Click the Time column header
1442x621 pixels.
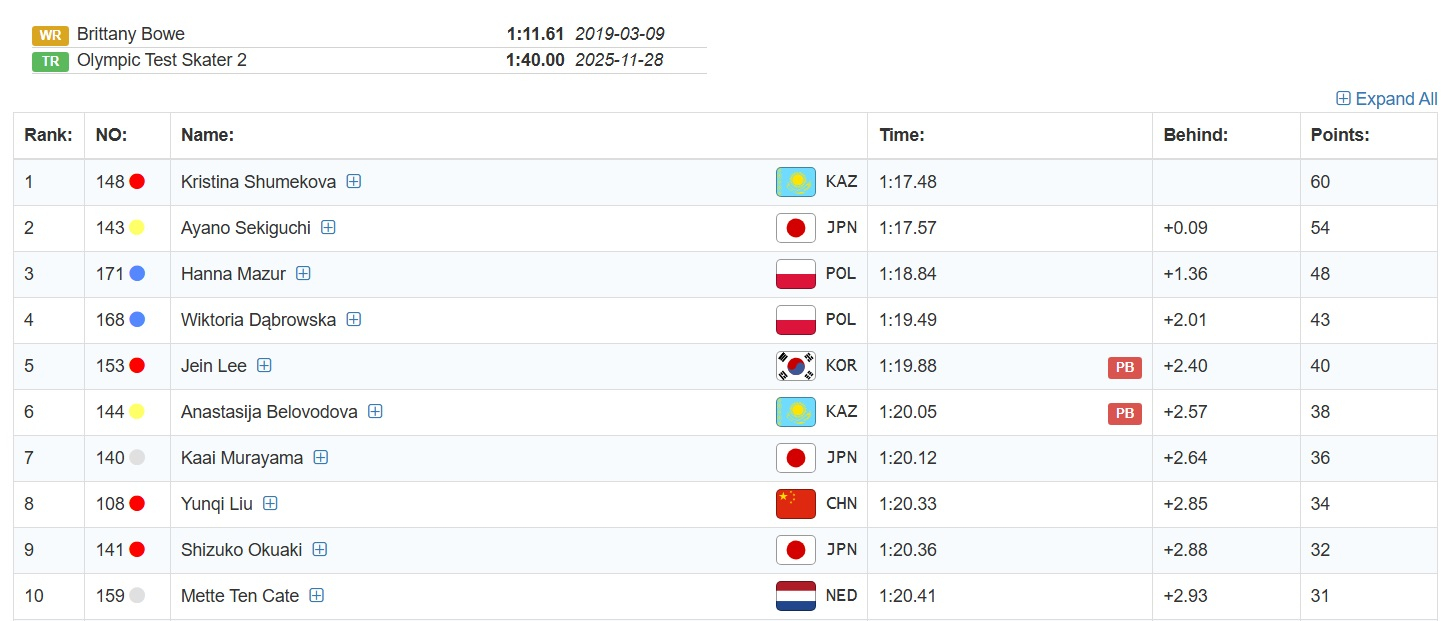[902, 135]
